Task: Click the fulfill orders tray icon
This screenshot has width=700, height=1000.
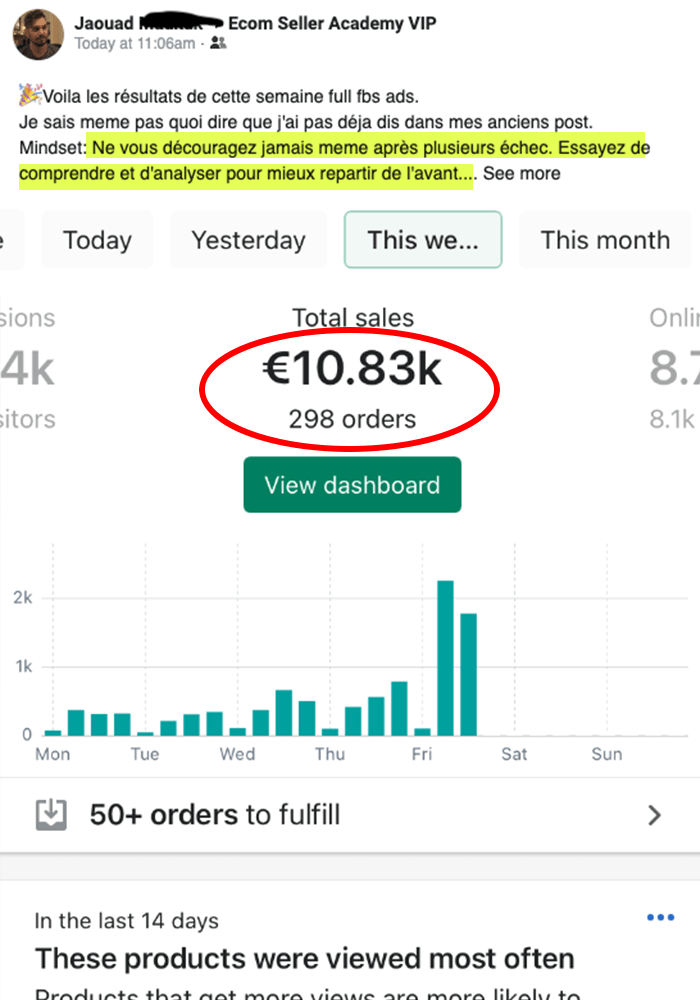Action: pyautogui.click(x=51, y=815)
